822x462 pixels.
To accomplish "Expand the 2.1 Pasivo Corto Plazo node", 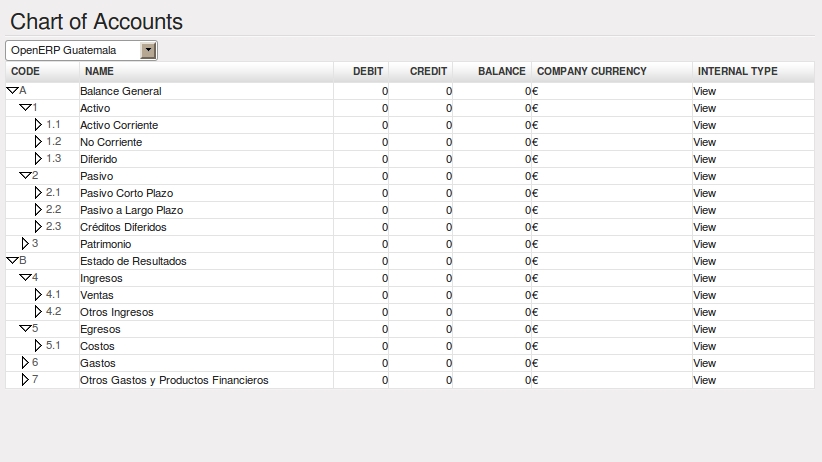I will coord(38,192).
